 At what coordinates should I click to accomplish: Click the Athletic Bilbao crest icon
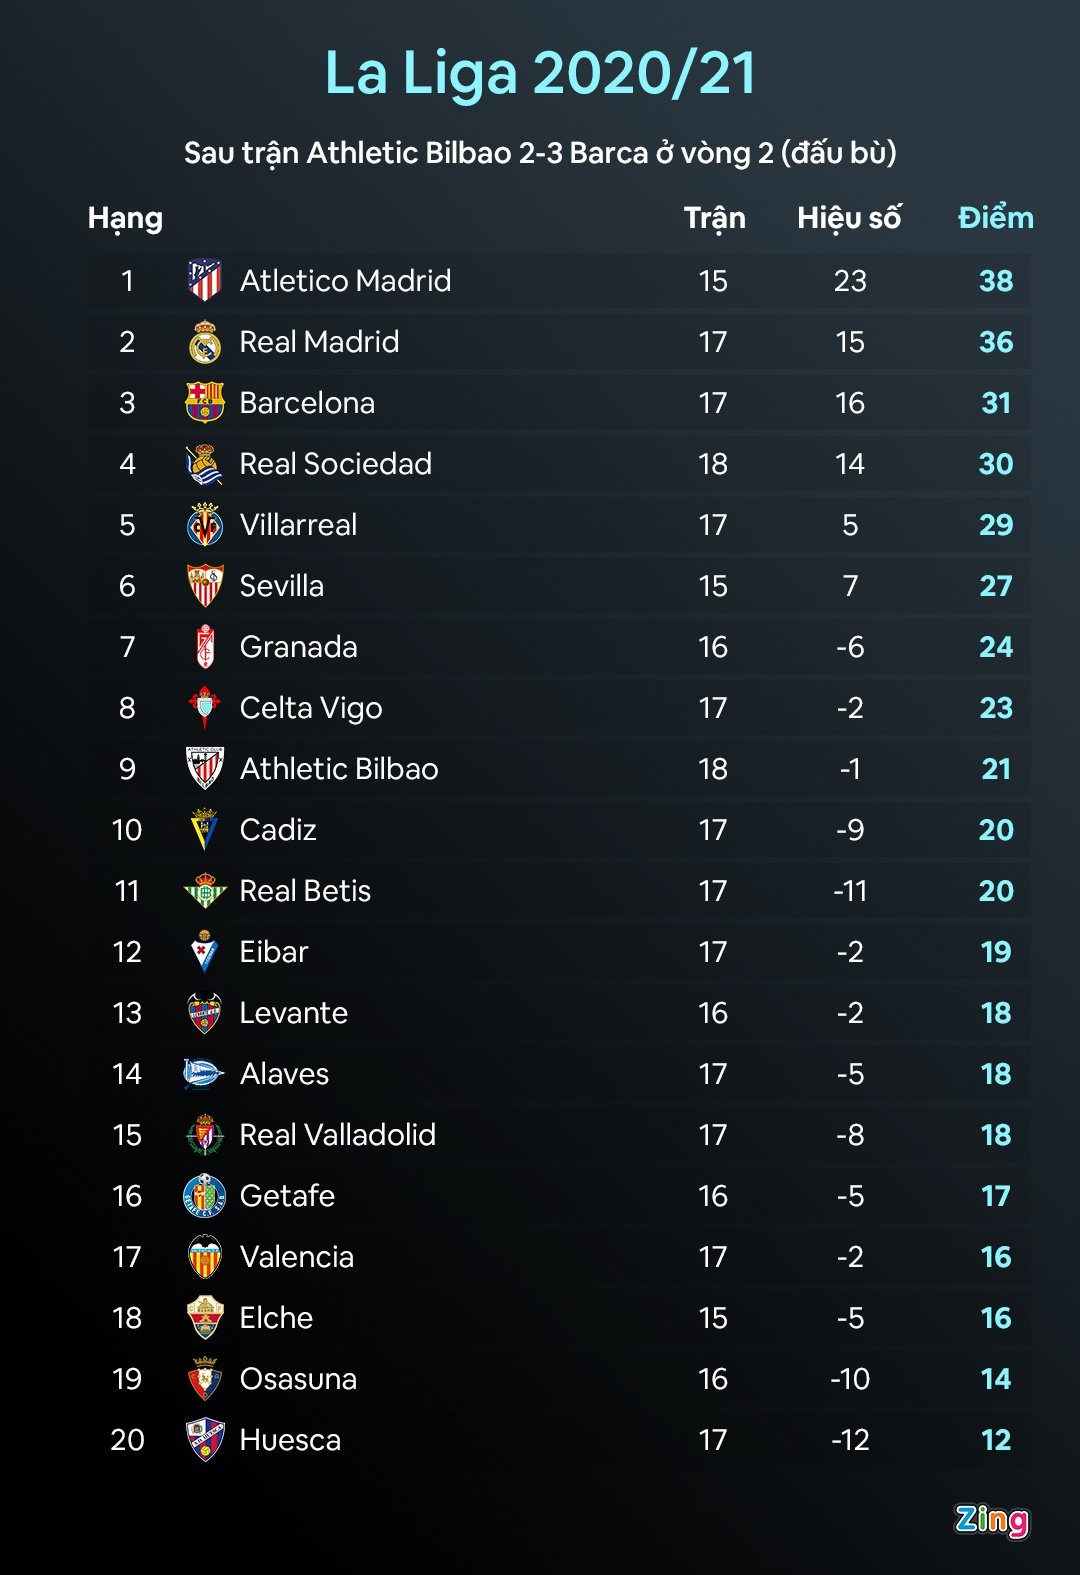point(205,769)
